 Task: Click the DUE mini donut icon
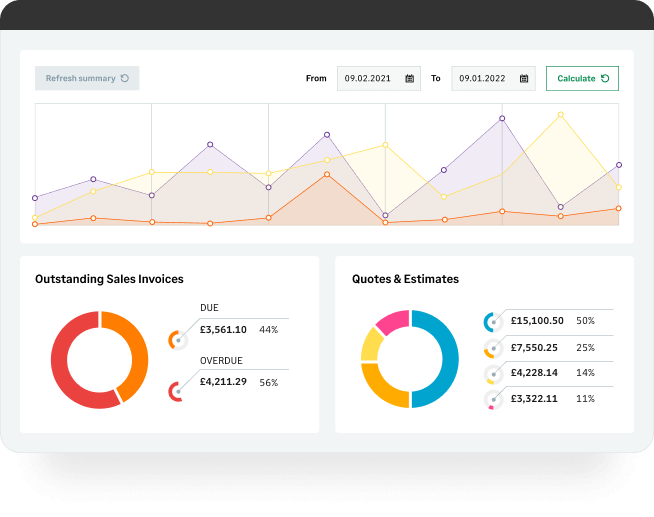click(177, 339)
